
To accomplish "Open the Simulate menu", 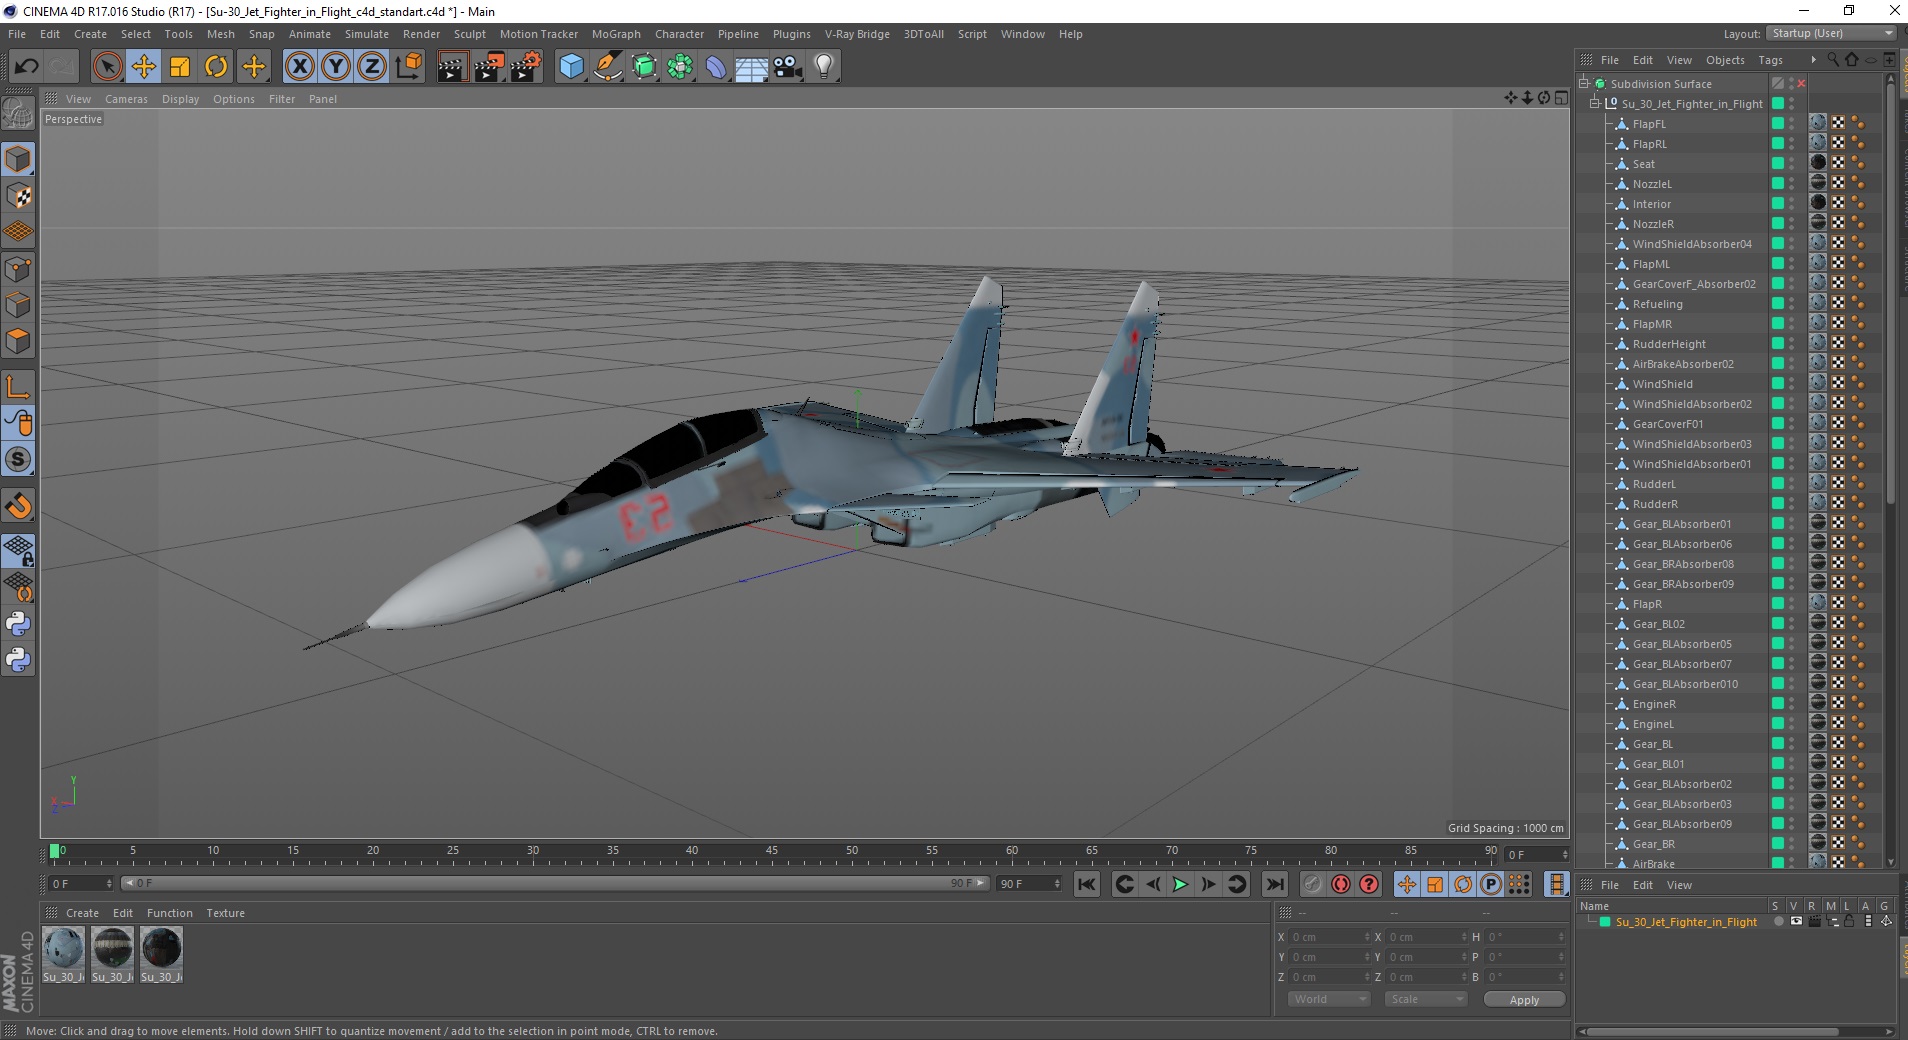I will 367,34.
